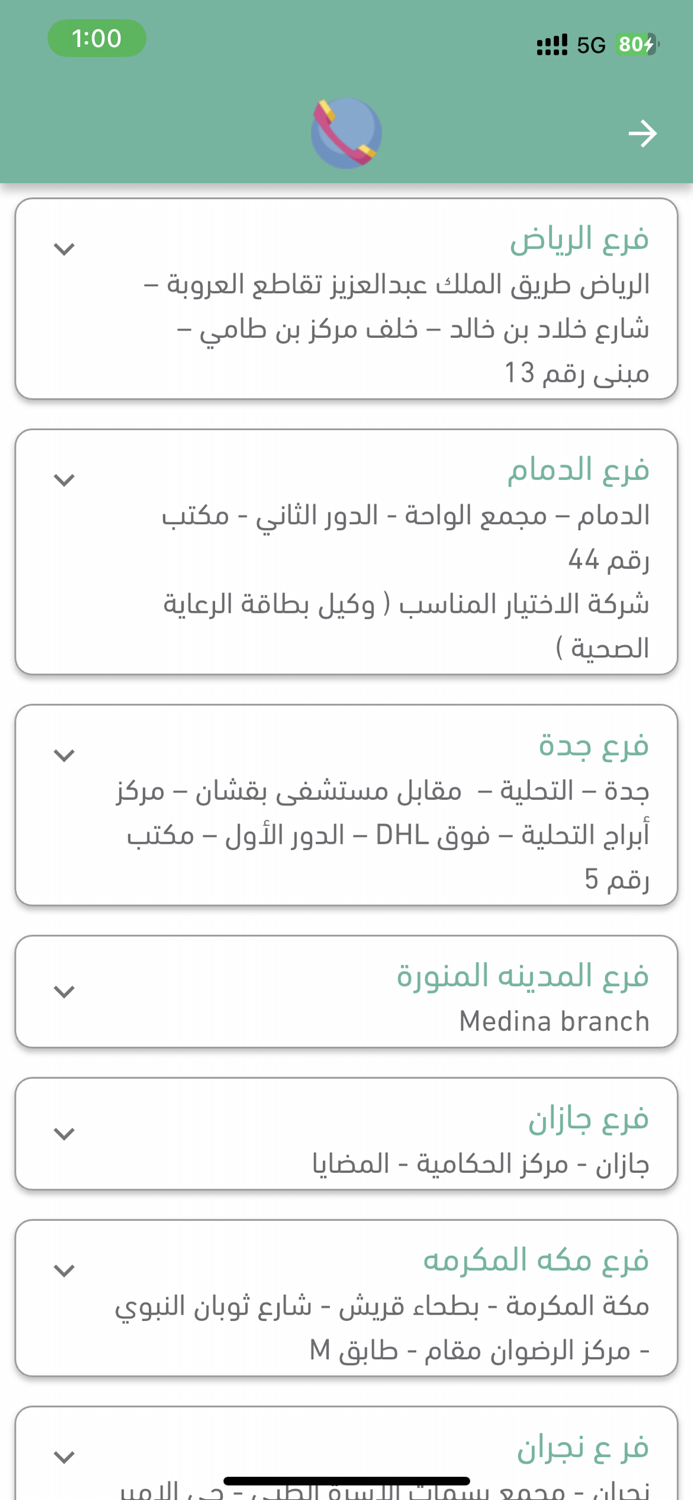Image resolution: width=693 pixels, height=1500 pixels.
Task: Tap the white forward arrow in the header
Action: pos(643,131)
